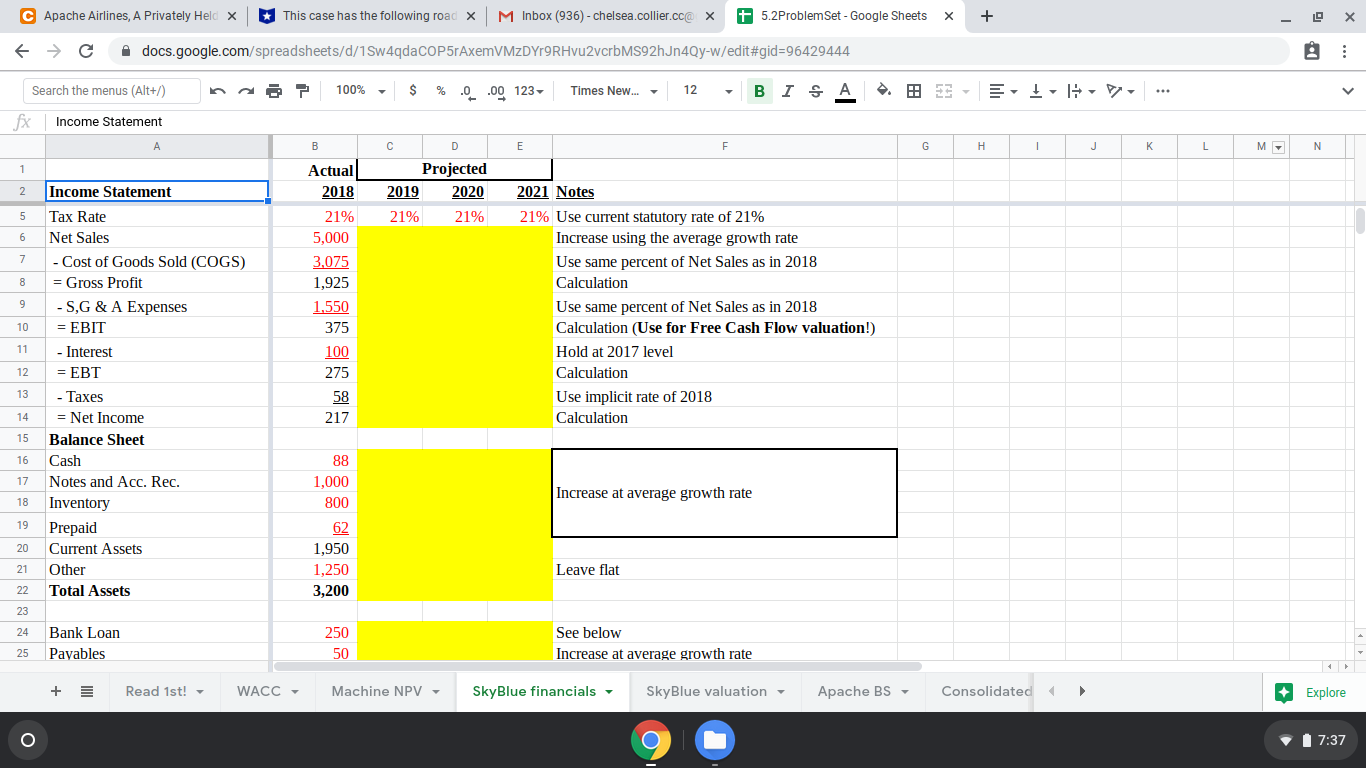
Task: Add a new sheet with the plus button
Action: 55,691
